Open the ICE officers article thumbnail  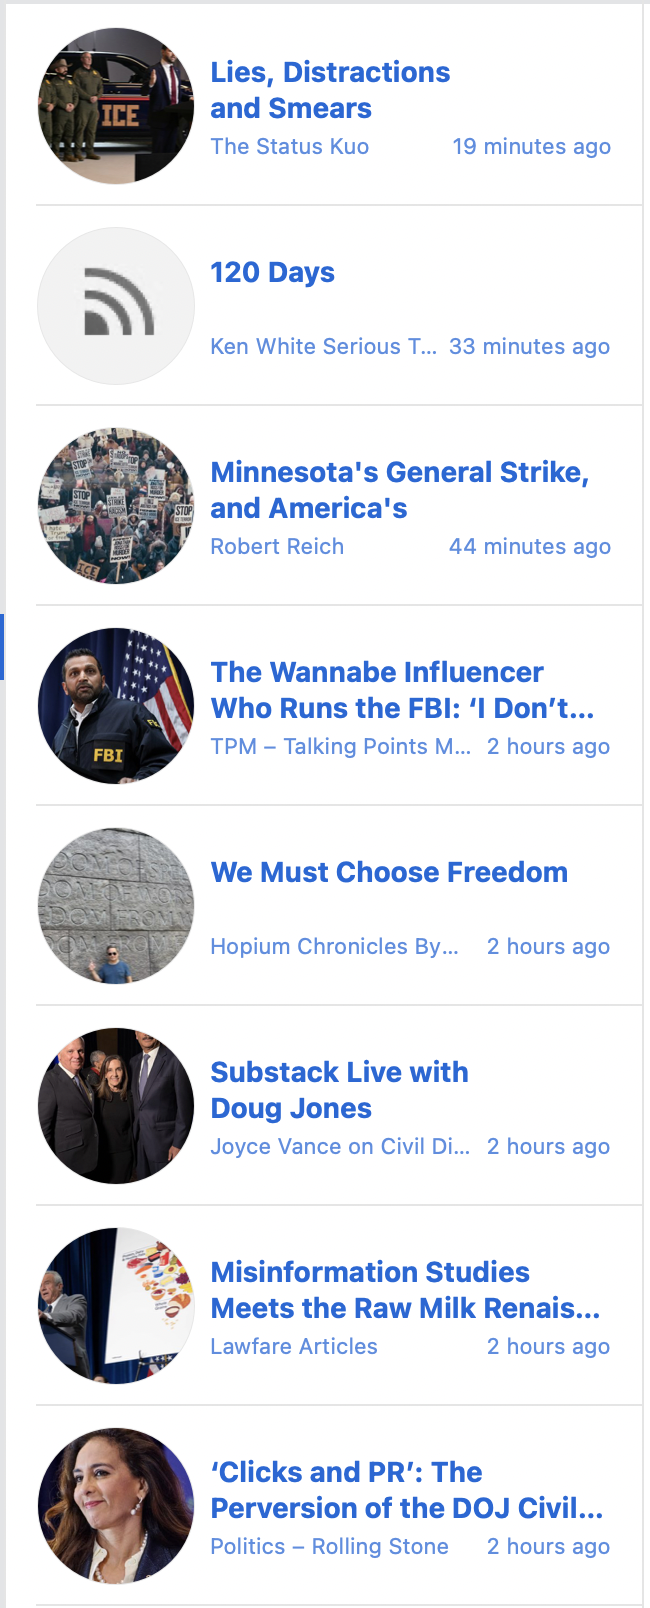coord(116,106)
